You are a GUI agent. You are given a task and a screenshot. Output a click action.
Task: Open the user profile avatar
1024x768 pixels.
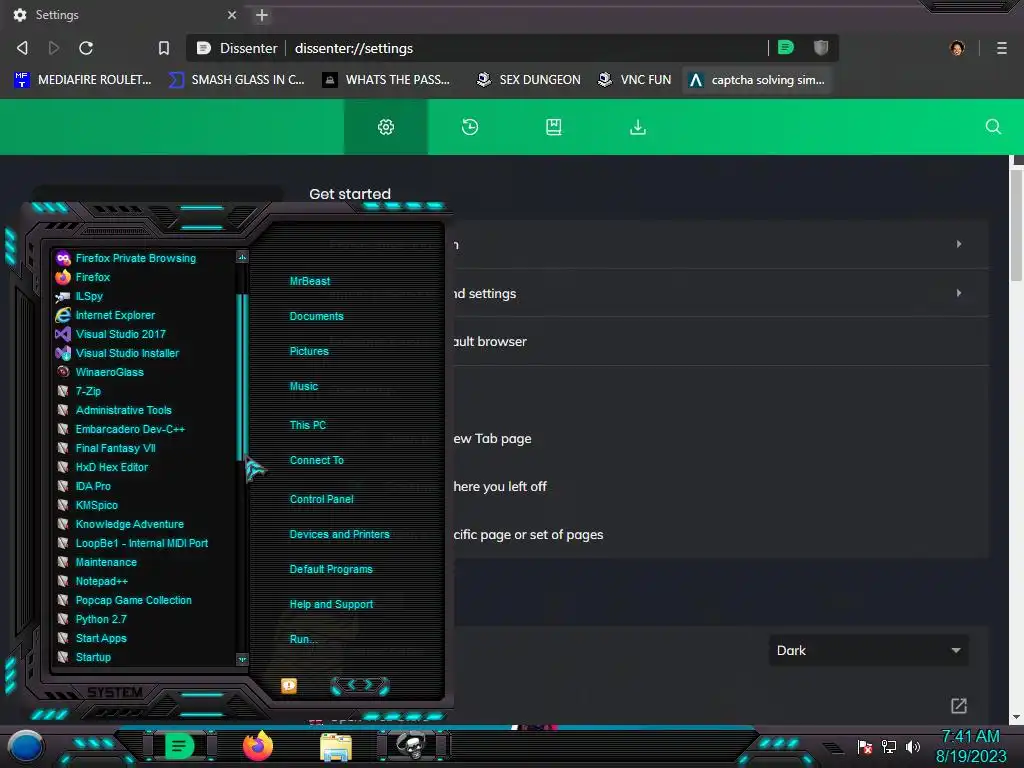click(x=957, y=48)
